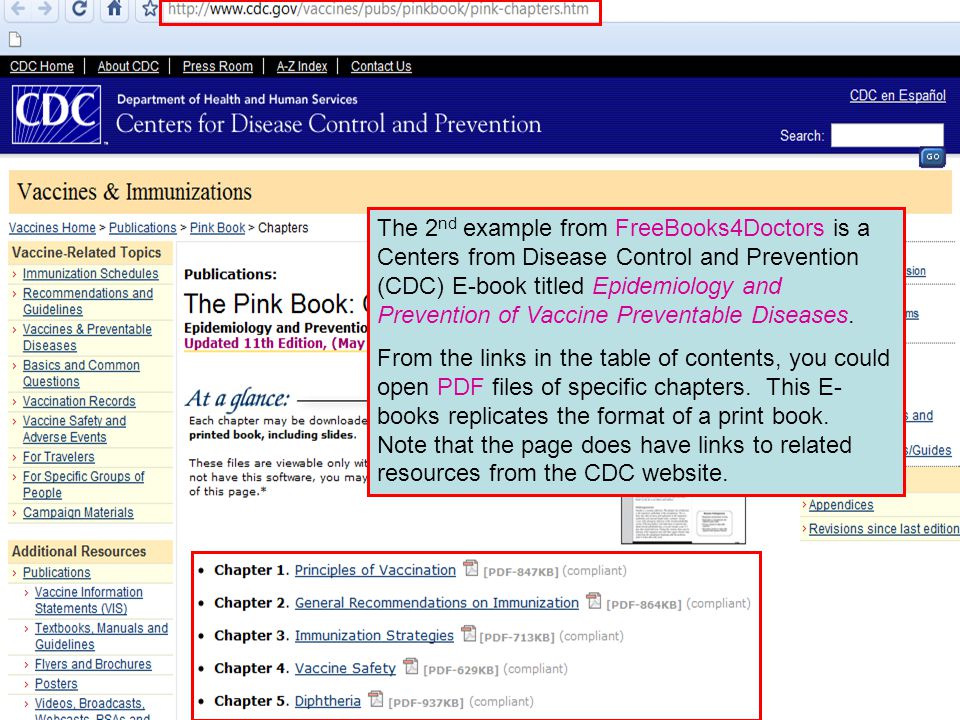This screenshot has height=720, width=960.
Task: Open Recommendations and Guidelines link
Action: (88, 301)
